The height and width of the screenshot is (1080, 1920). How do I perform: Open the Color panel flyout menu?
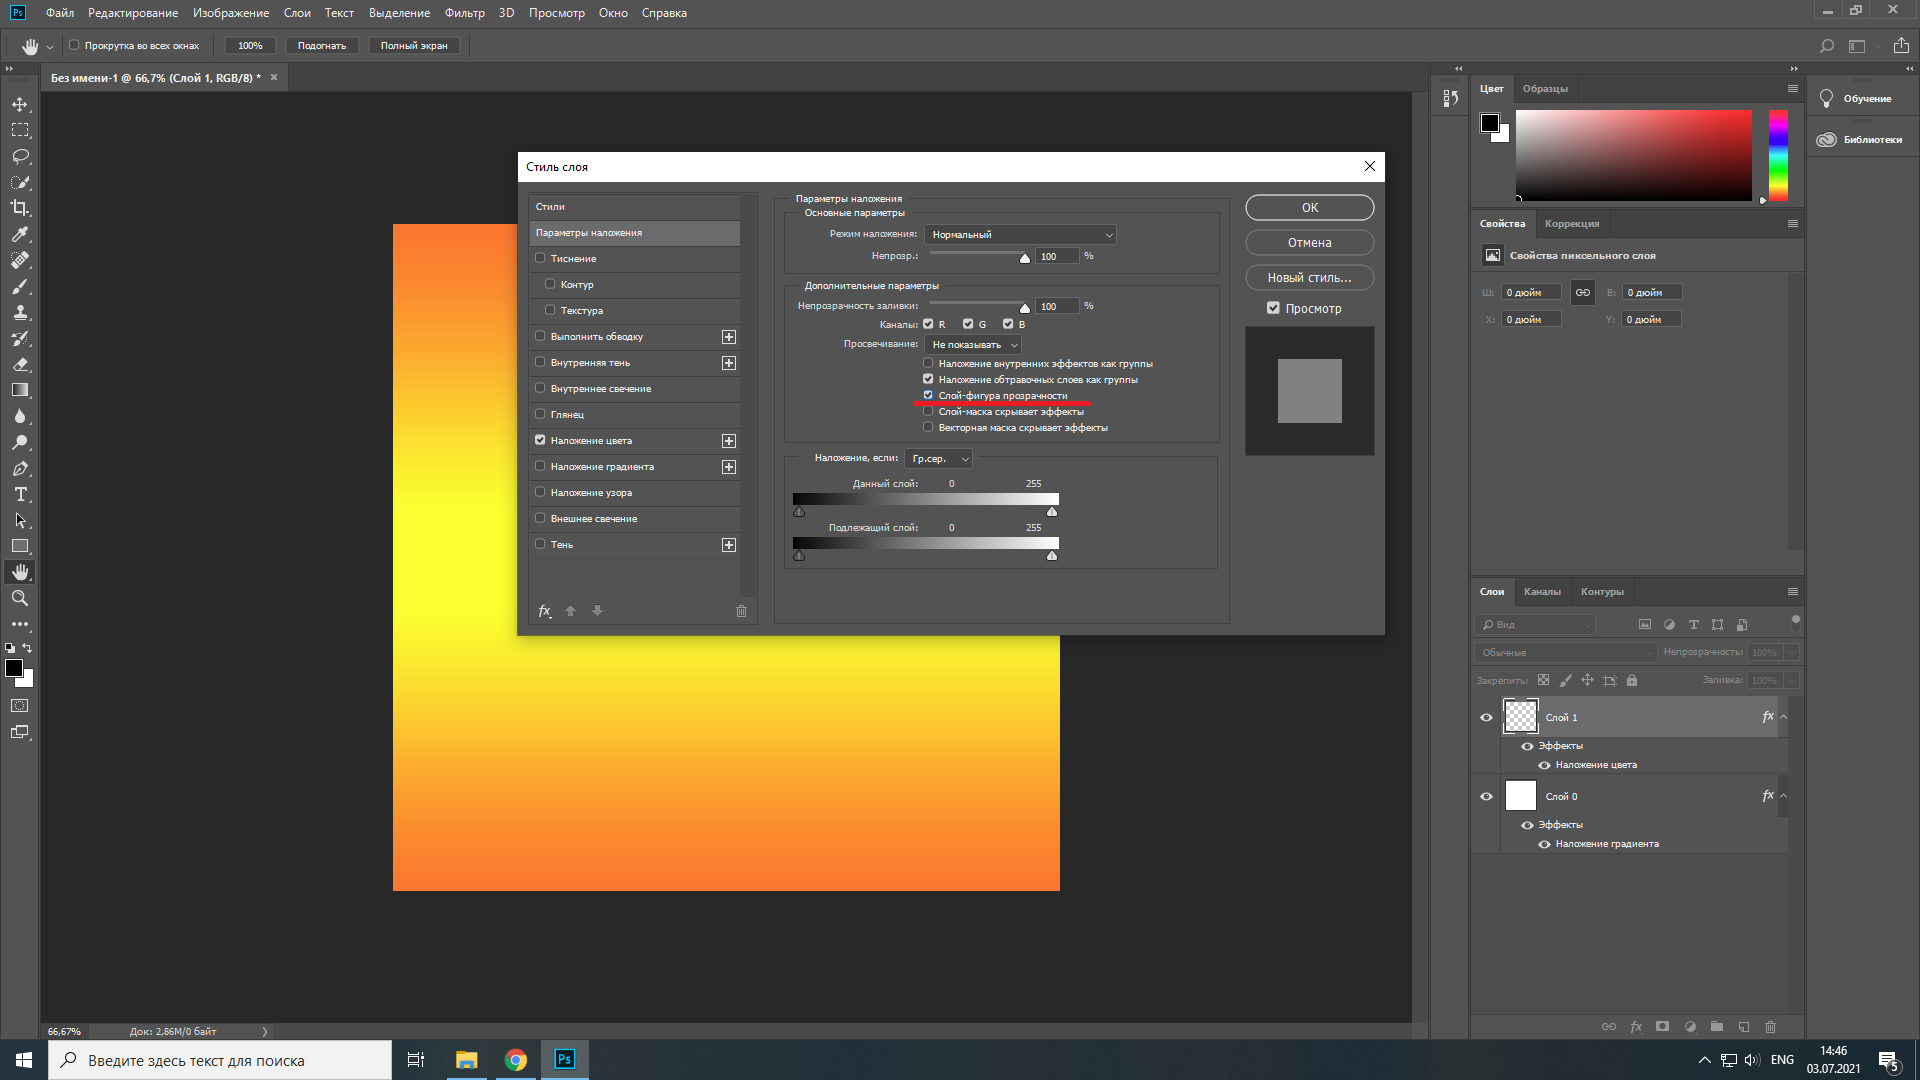(1792, 89)
